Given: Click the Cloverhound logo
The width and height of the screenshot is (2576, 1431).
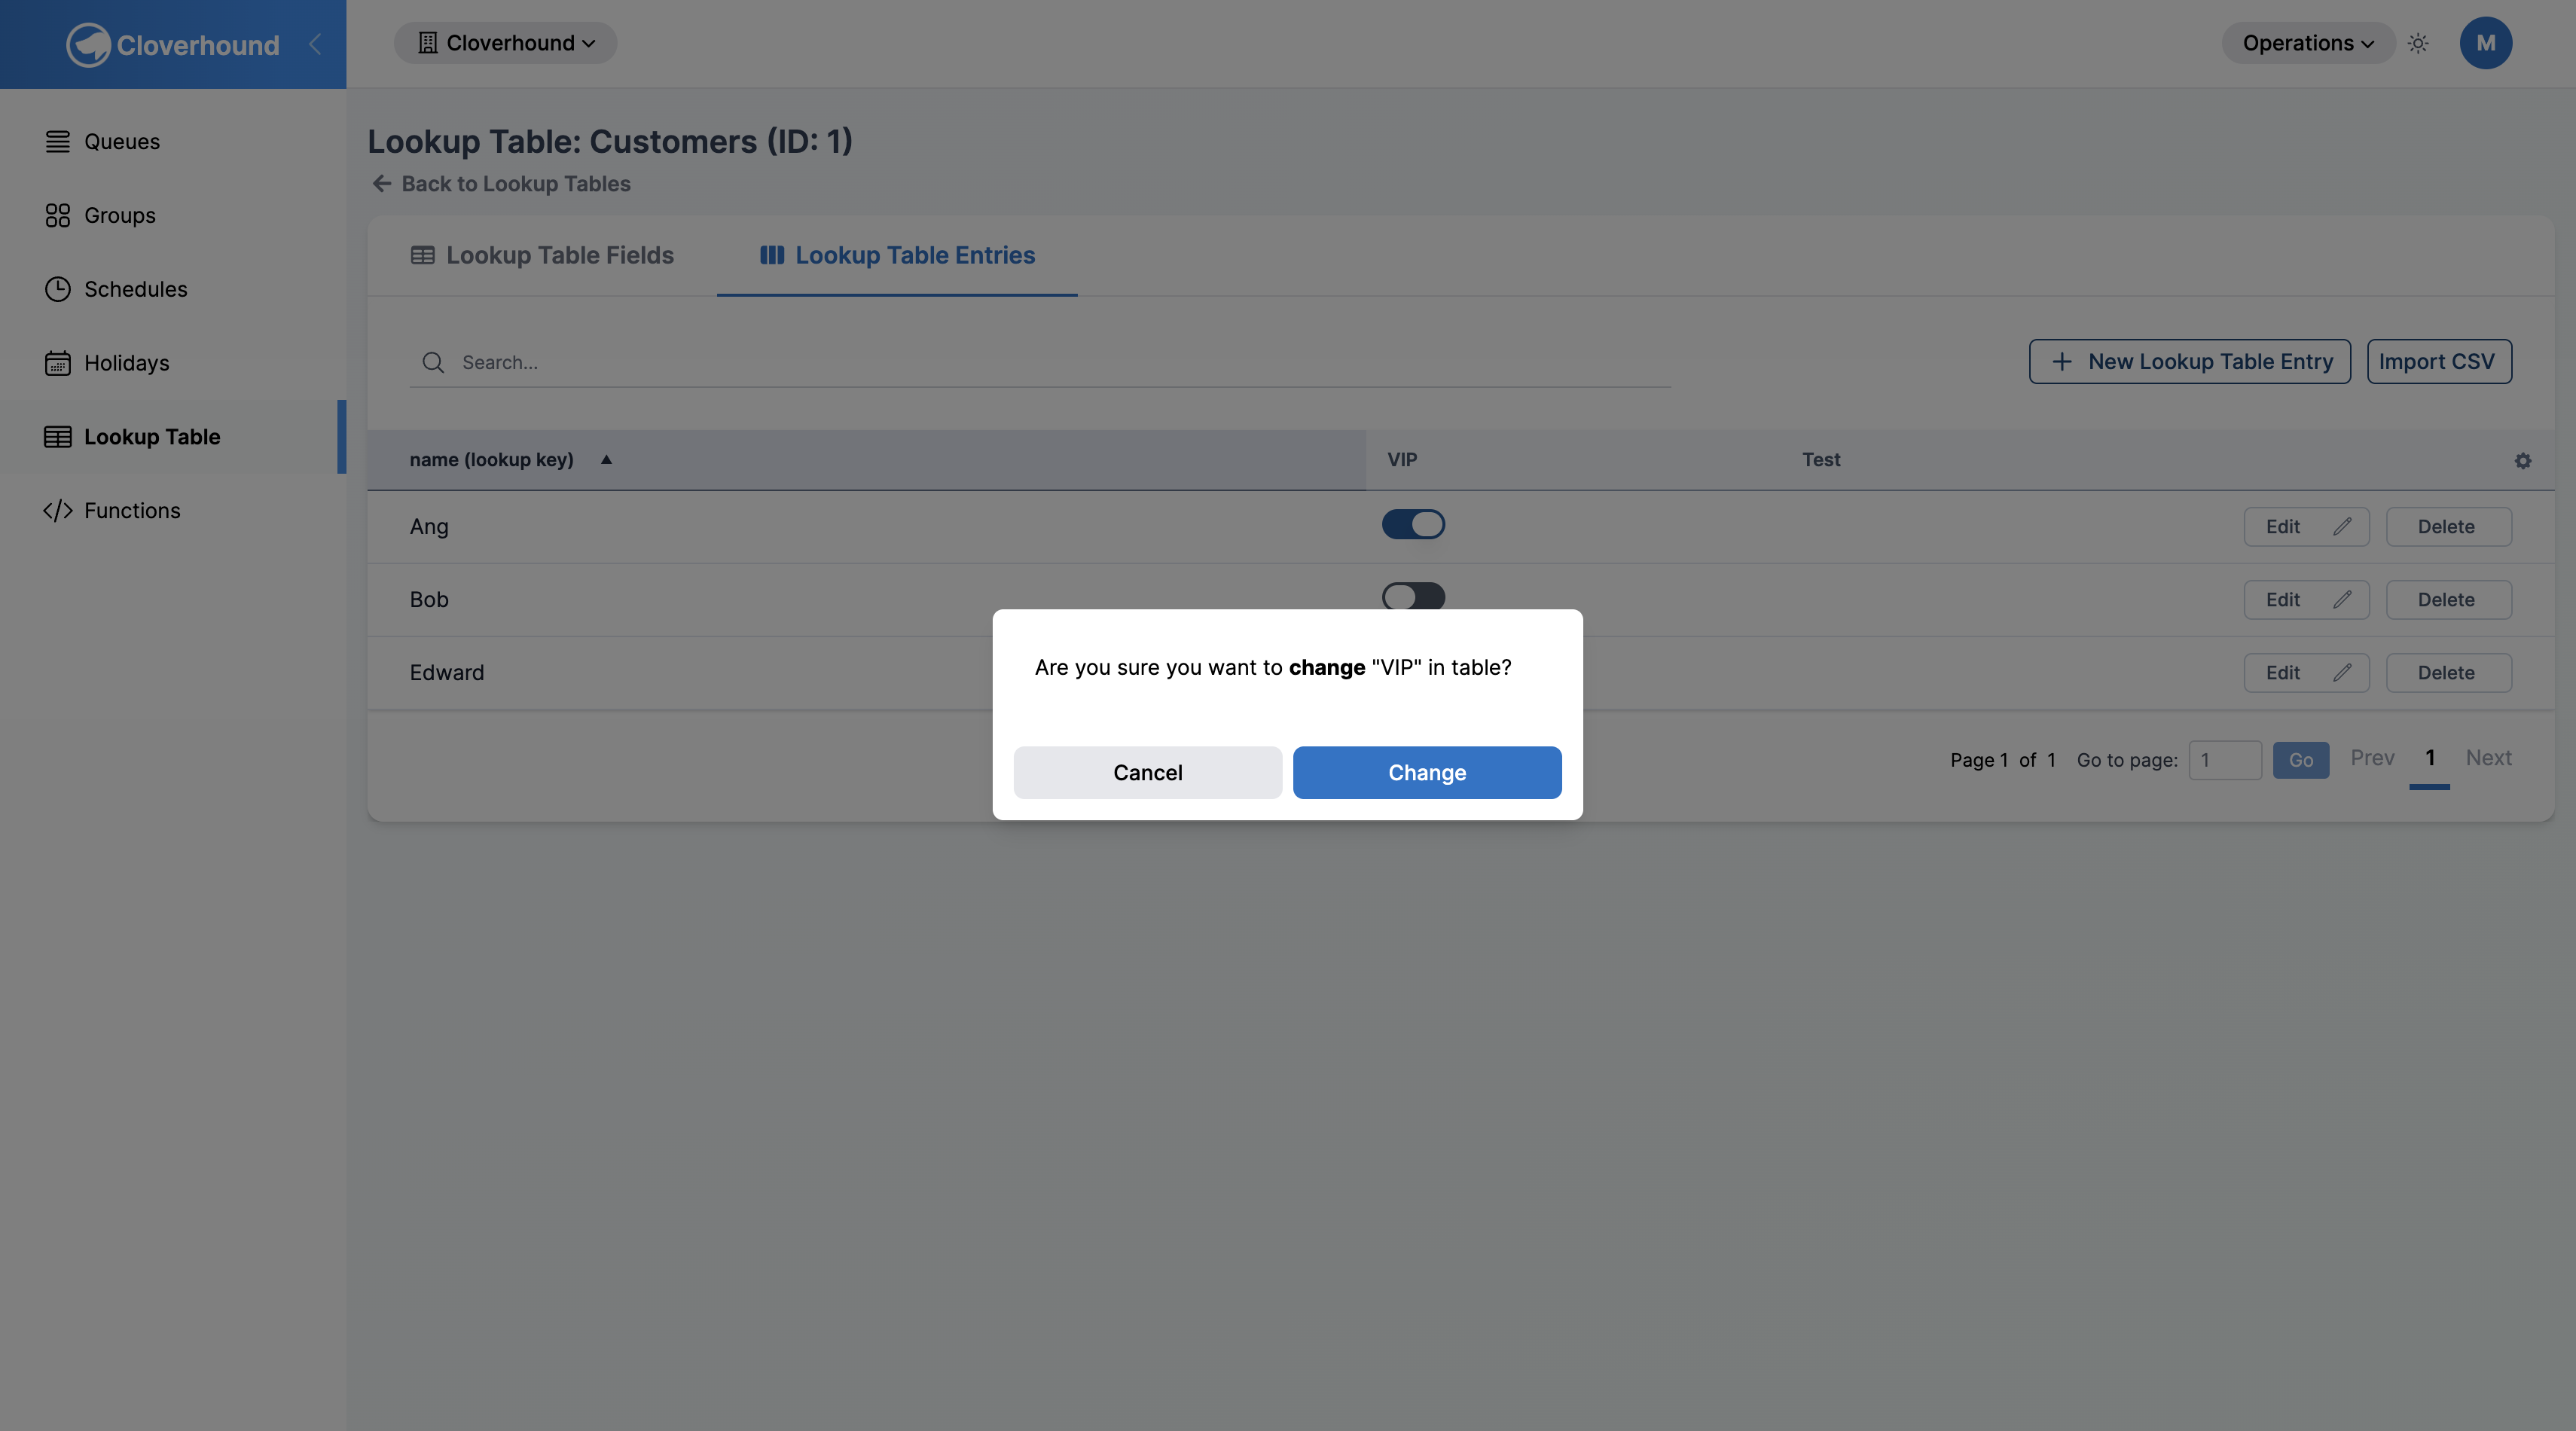Looking at the screenshot, I should (173, 45).
